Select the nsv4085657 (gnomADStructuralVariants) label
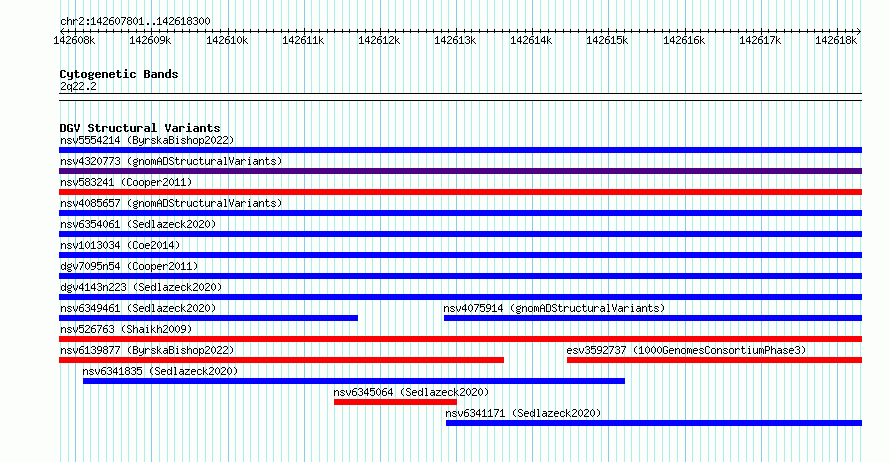 171,203
